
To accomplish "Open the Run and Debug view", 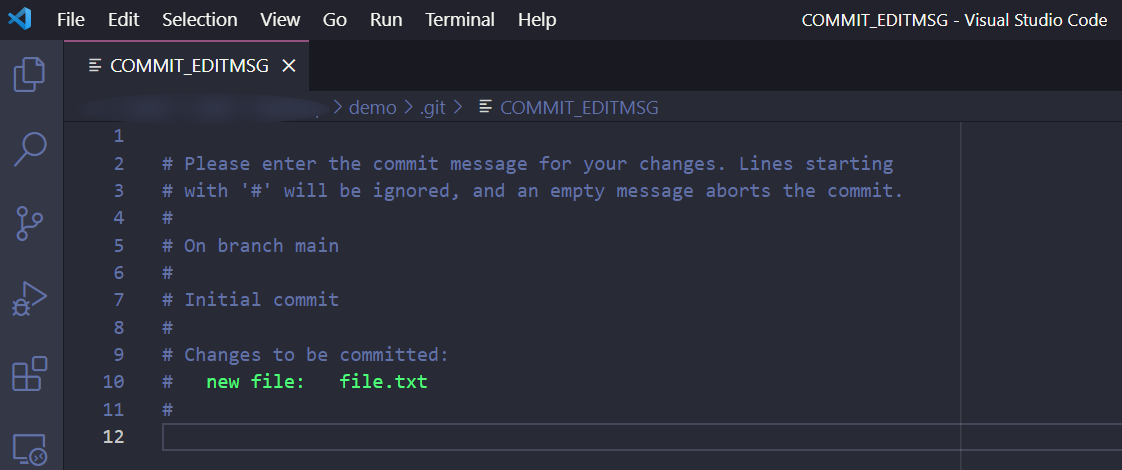I will pyautogui.click(x=29, y=299).
